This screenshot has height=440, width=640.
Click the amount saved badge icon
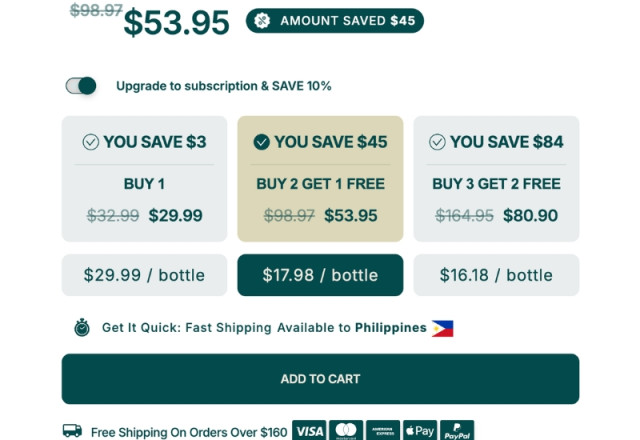point(262,21)
